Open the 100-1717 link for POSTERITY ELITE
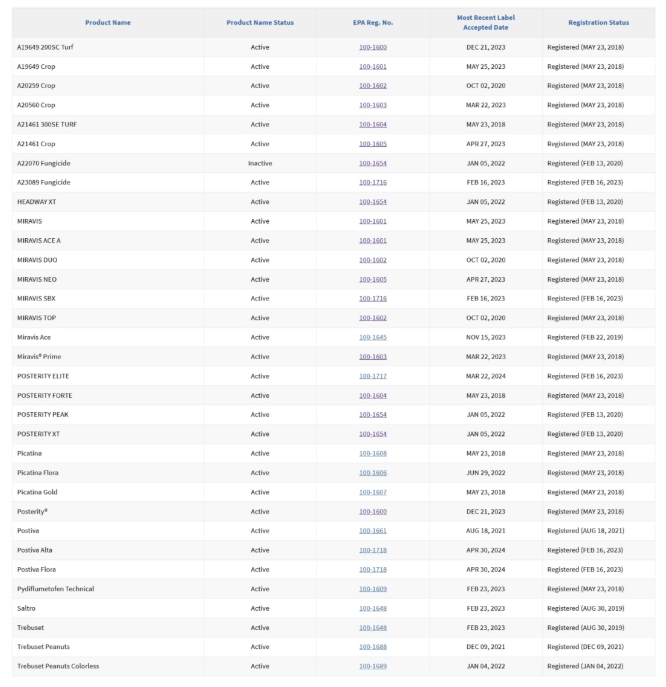The height and width of the screenshot is (687, 666). [x=373, y=376]
